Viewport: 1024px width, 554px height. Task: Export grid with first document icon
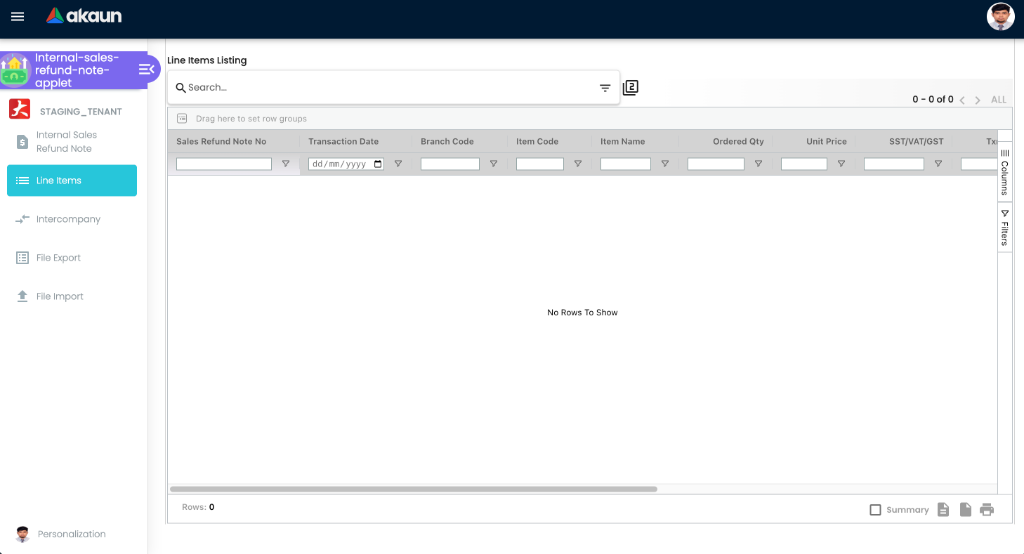click(943, 510)
